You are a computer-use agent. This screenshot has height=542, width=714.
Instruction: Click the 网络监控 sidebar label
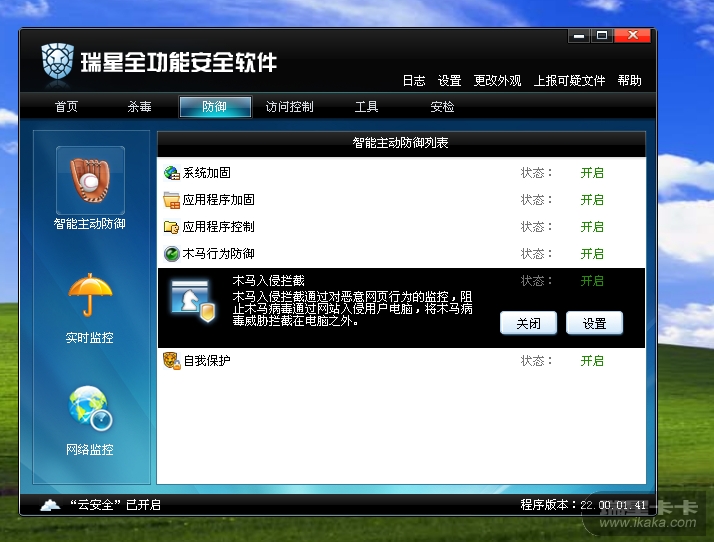pos(90,450)
